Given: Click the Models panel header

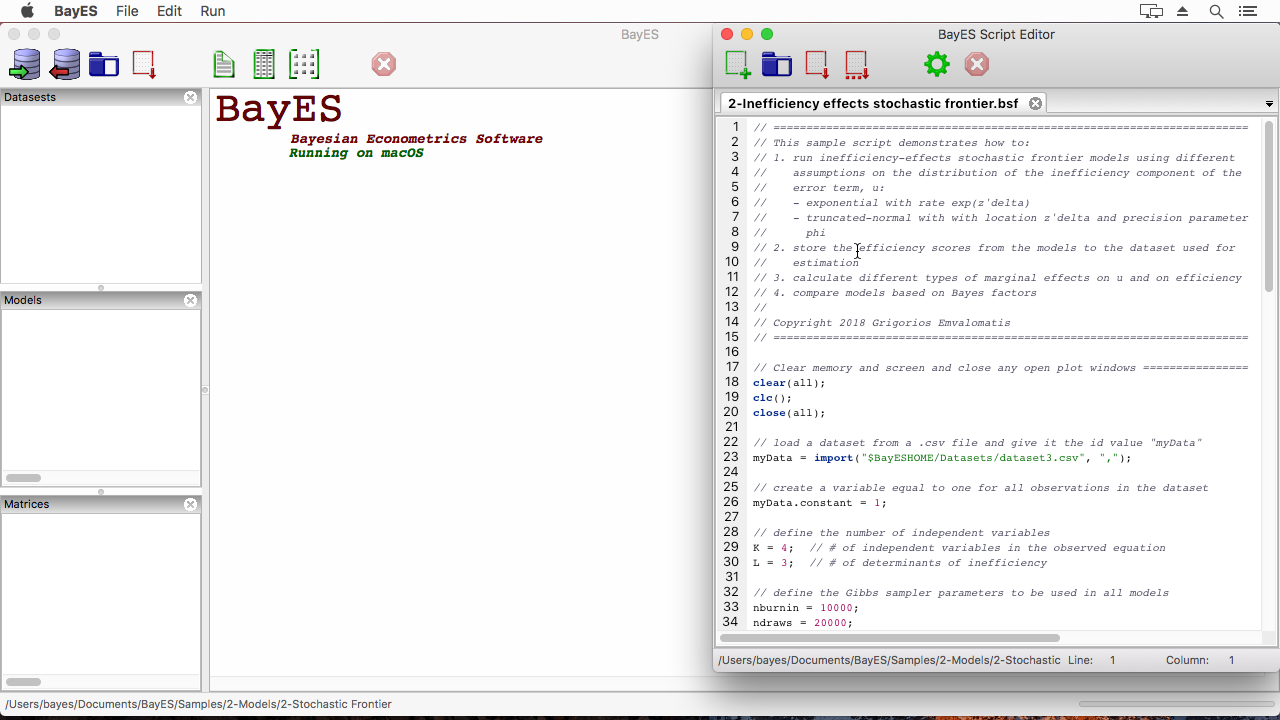Looking at the screenshot, I should (100, 300).
